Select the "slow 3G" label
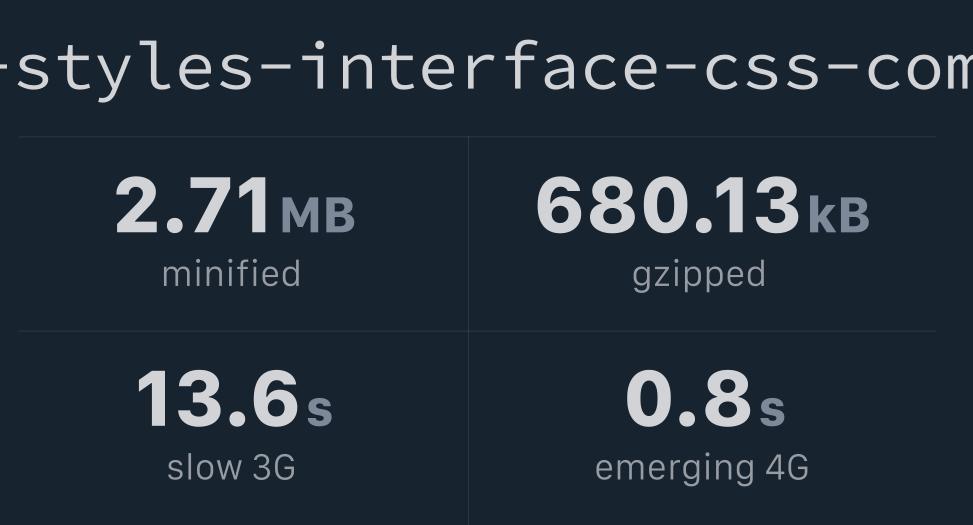Viewport: 973px width, 525px height. coord(231,467)
